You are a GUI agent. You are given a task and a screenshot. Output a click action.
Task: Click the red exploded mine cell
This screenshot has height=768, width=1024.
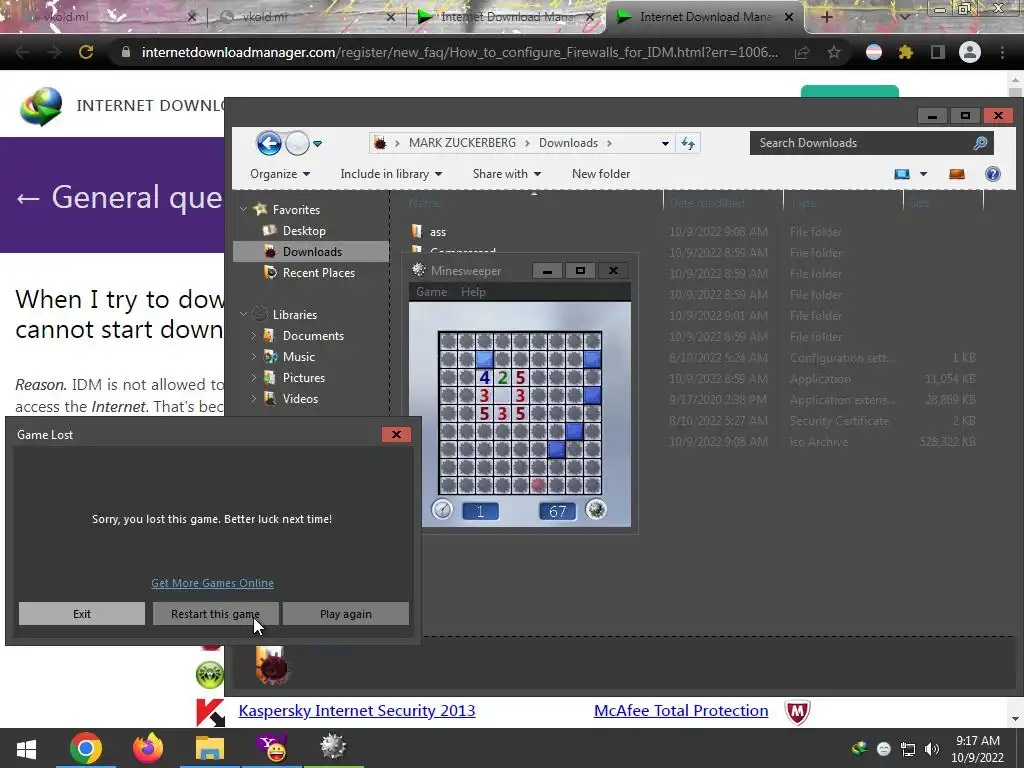pyautogui.click(x=538, y=485)
